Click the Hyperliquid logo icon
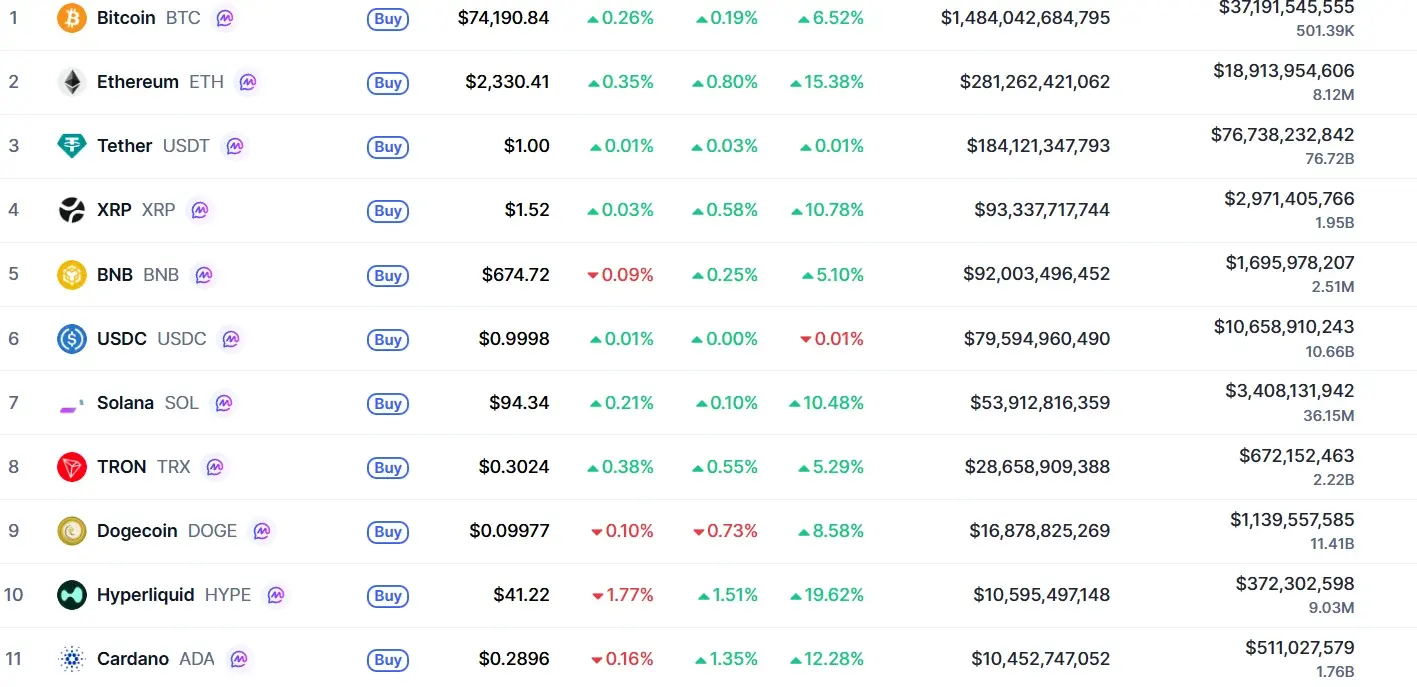Image resolution: width=1417 pixels, height=687 pixels. [71, 595]
